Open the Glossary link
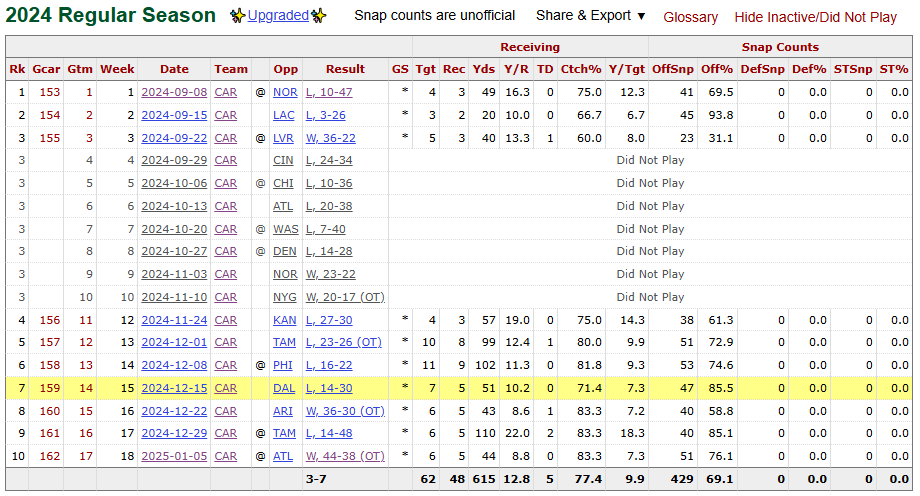 690,18
